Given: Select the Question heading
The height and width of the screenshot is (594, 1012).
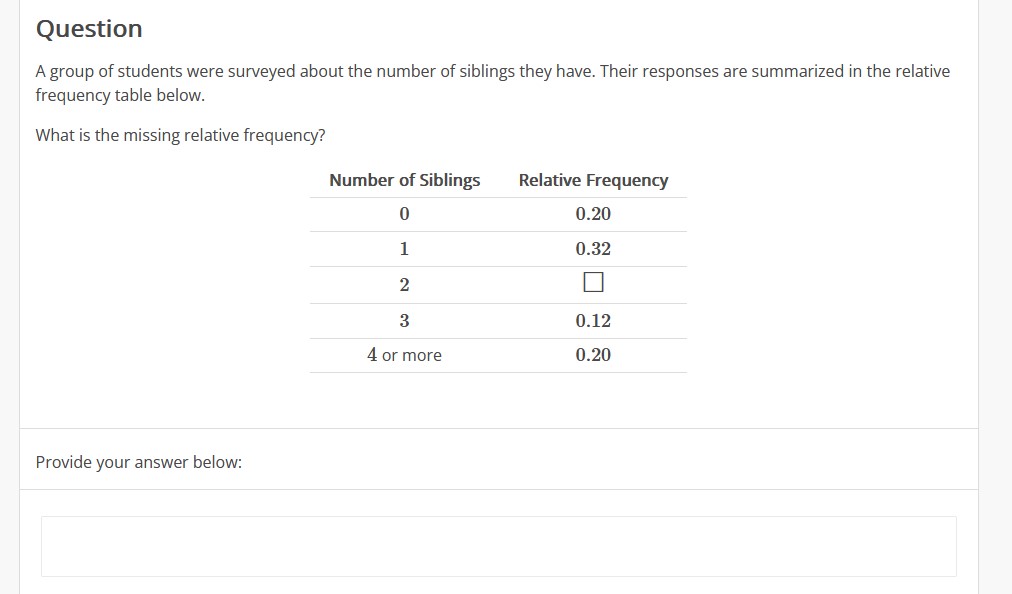Looking at the screenshot, I should coord(88,29).
